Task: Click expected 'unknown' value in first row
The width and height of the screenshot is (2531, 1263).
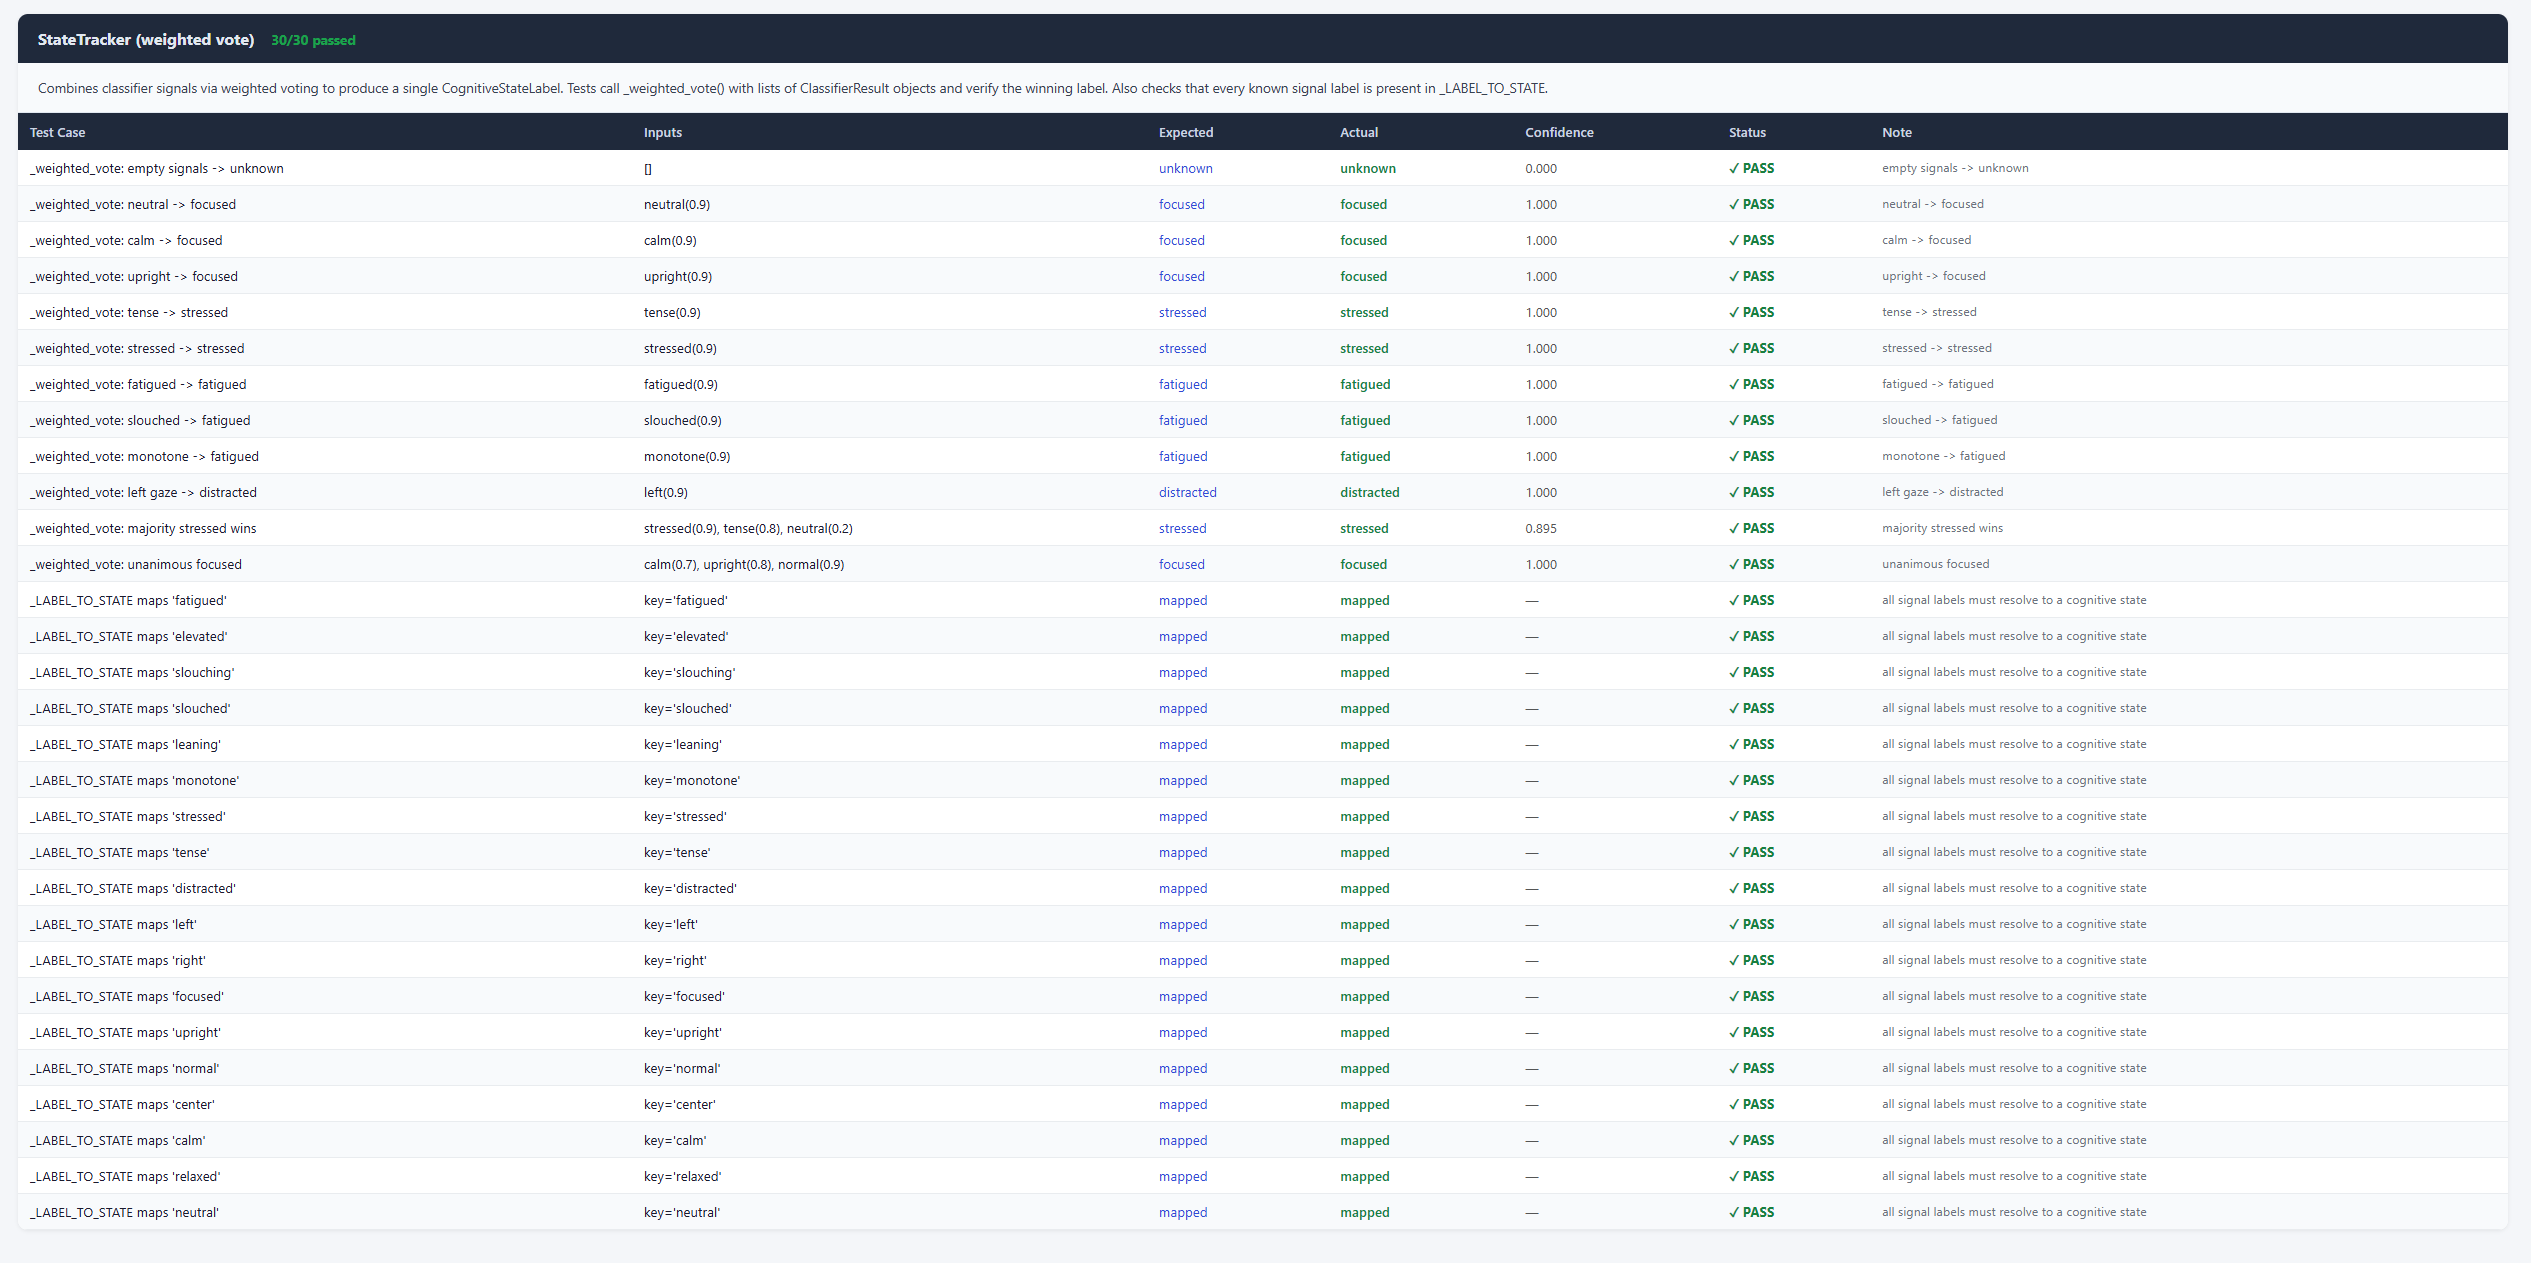Action: click(1185, 168)
